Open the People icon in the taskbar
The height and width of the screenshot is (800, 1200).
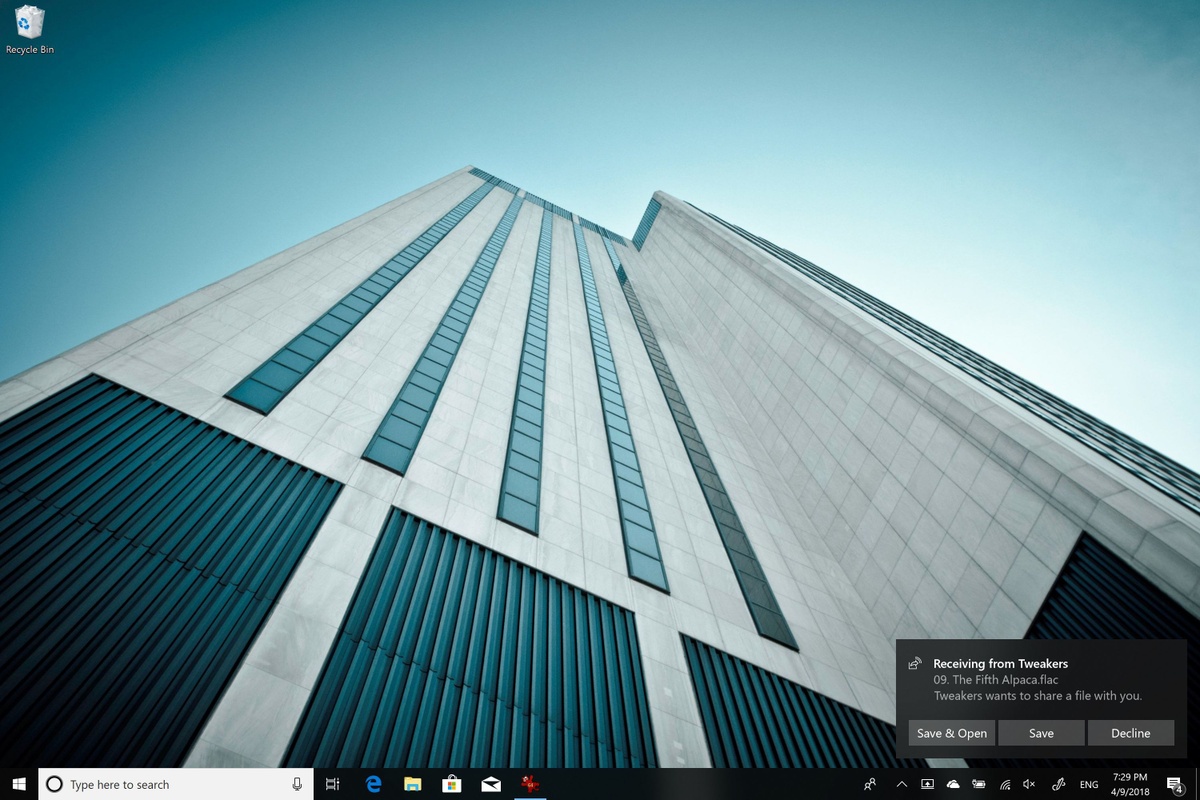click(x=871, y=785)
